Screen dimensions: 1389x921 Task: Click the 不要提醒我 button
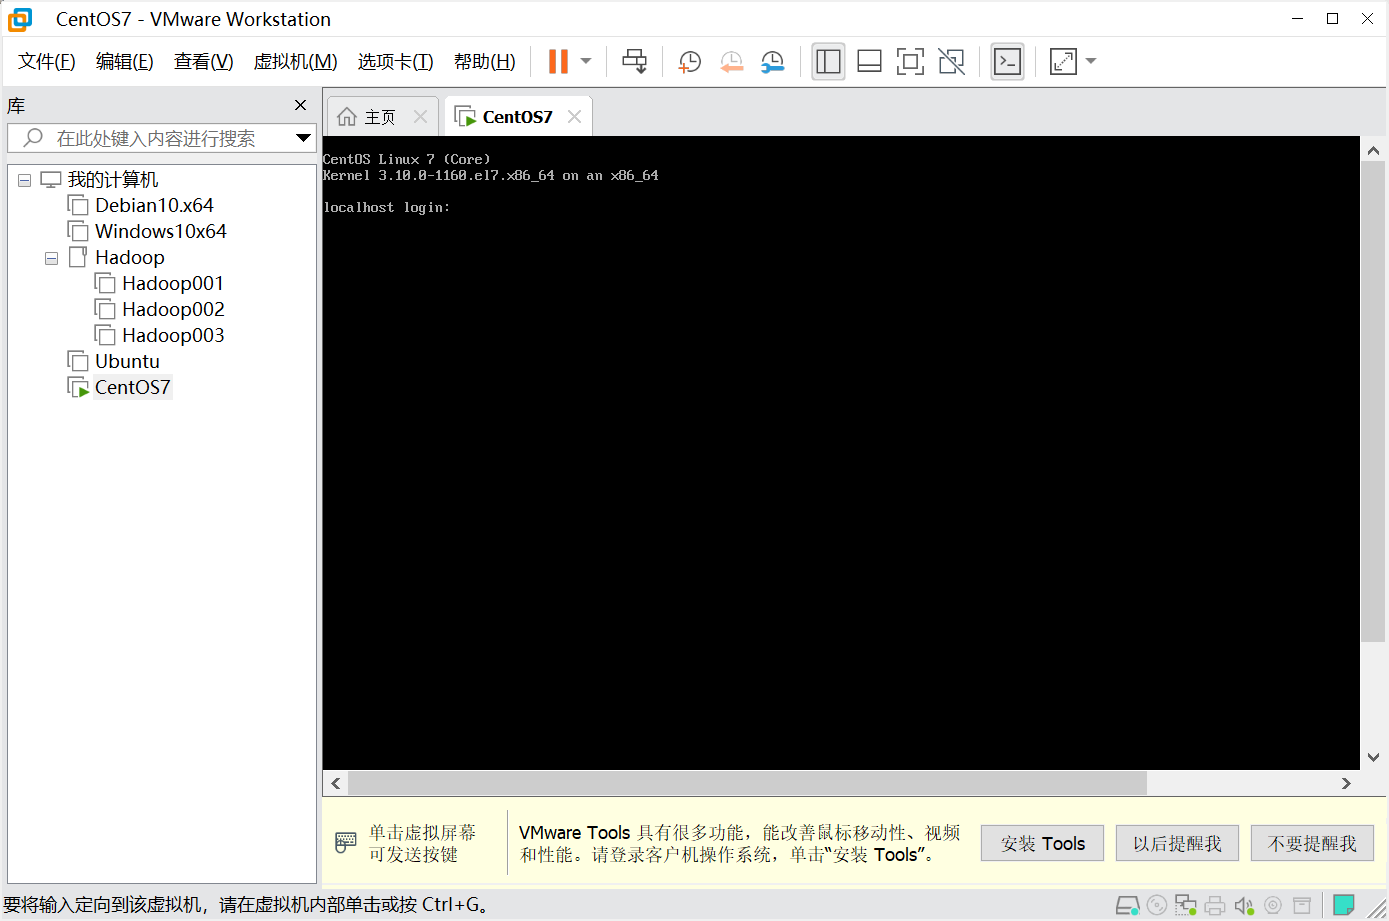click(x=1312, y=843)
